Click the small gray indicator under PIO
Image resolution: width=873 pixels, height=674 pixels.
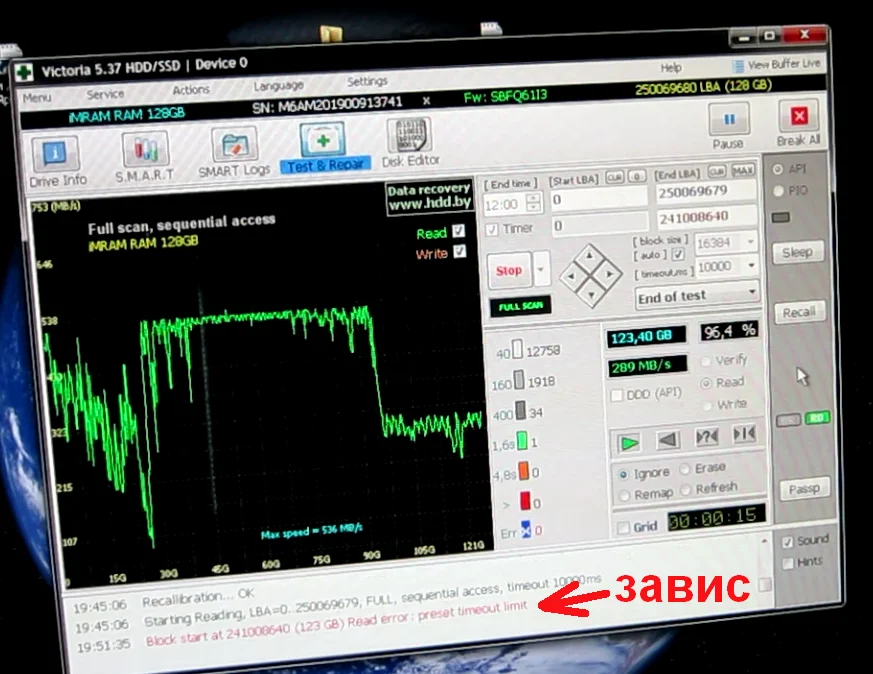point(781,217)
